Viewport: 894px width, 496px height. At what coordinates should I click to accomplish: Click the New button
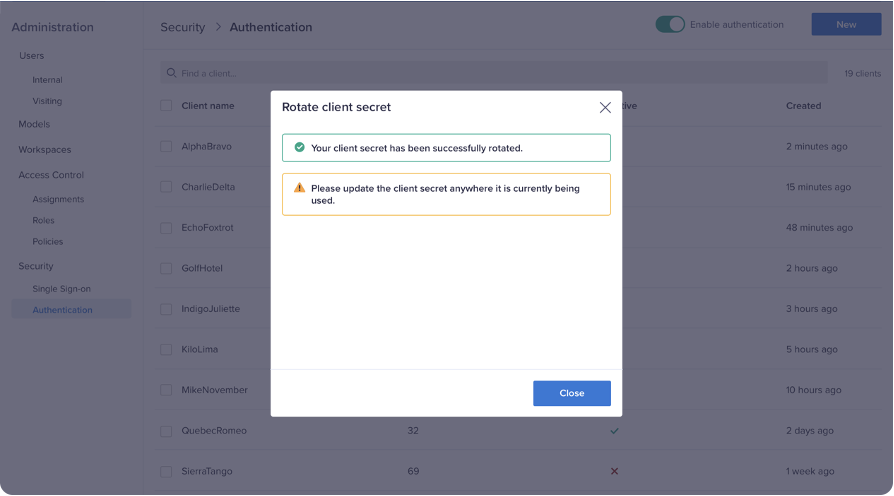846,25
